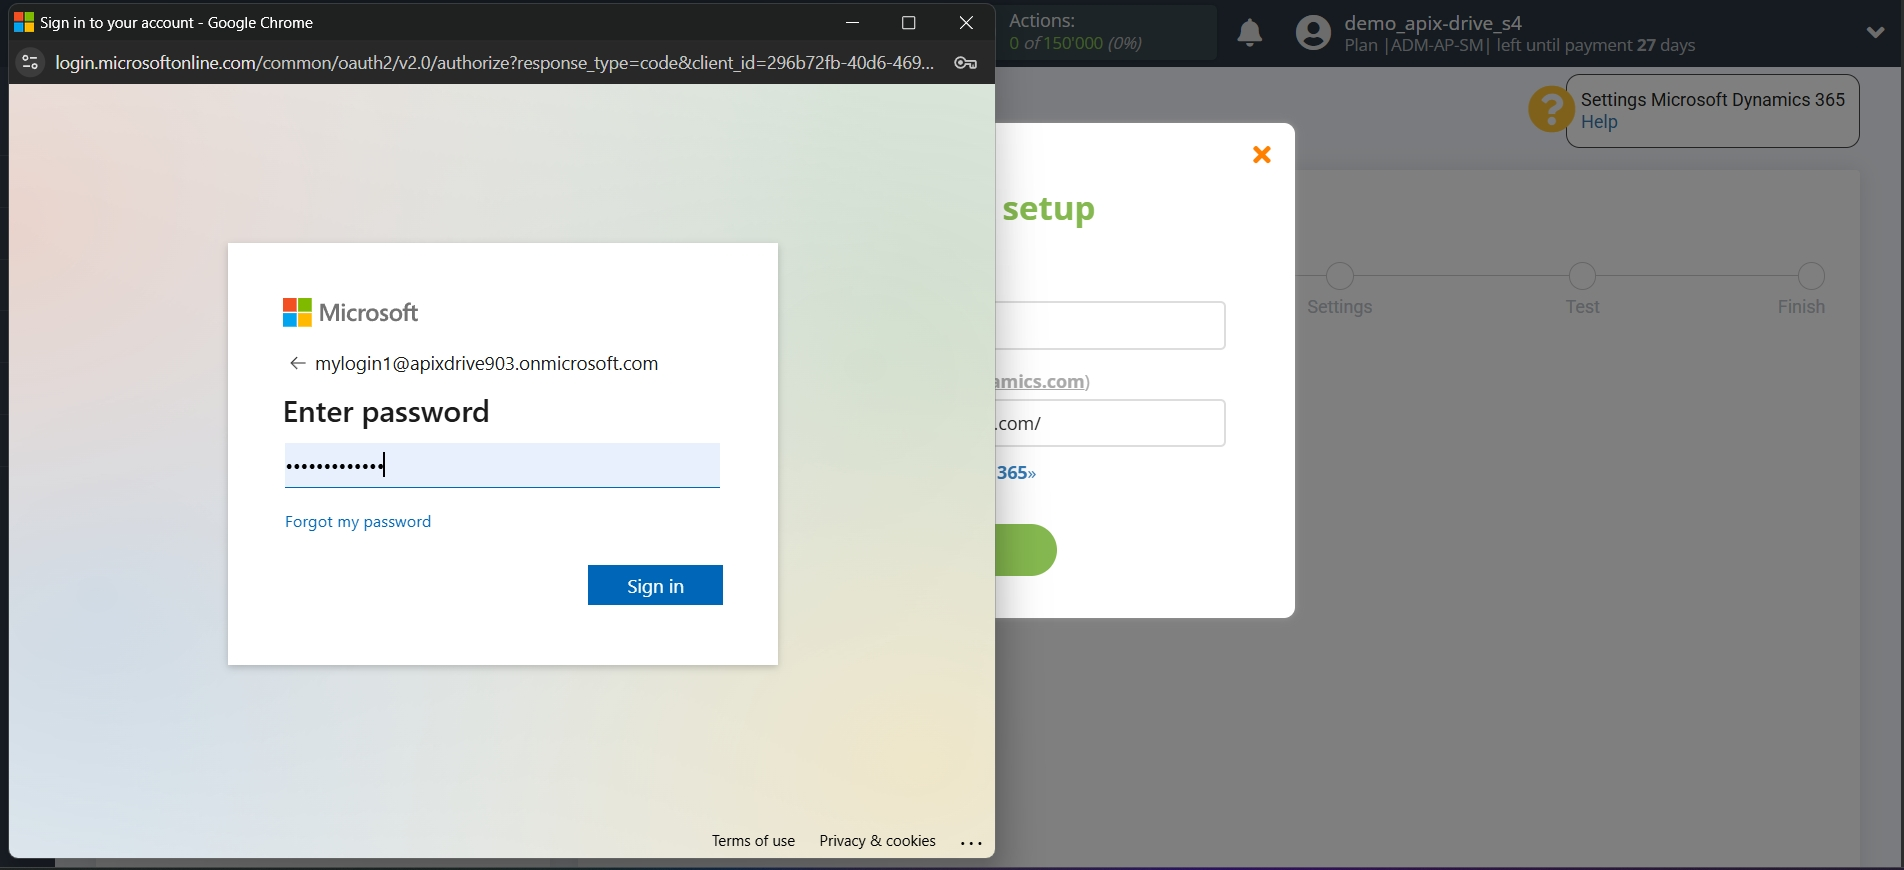
Task: Open Terms of use link
Action: tap(753, 841)
